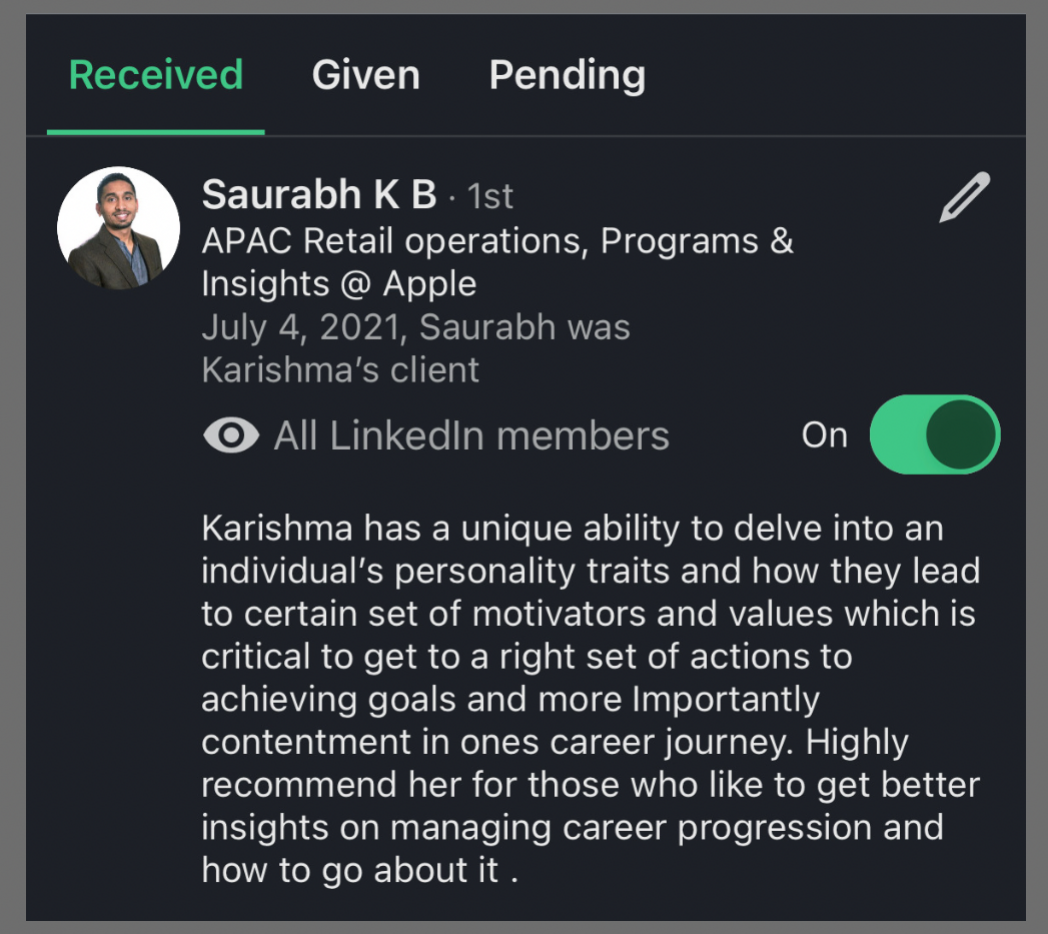Image resolution: width=1048 pixels, height=934 pixels.
Task: Click the eye visibility icon
Action: point(231,436)
